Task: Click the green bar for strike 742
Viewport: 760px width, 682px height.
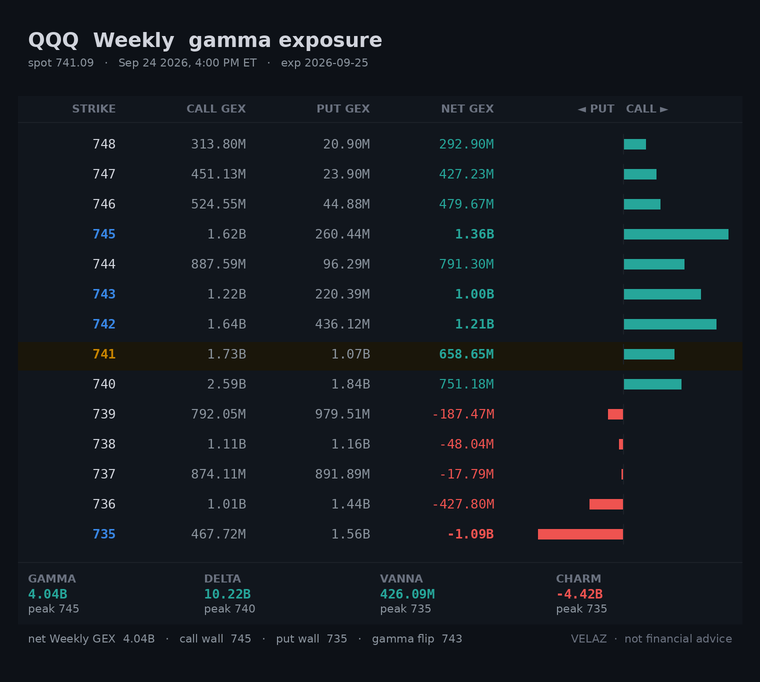Action: [x=670, y=324]
